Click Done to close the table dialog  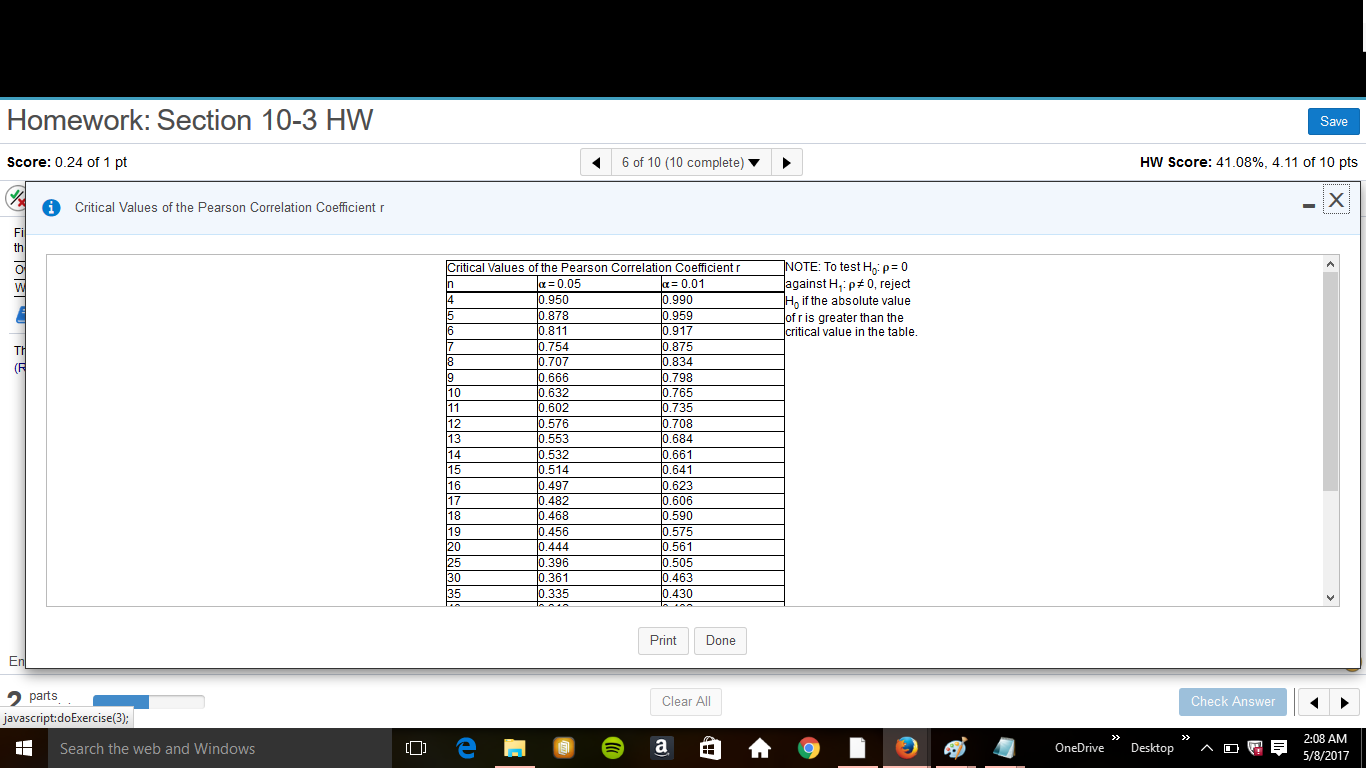click(x=720, y=640)
